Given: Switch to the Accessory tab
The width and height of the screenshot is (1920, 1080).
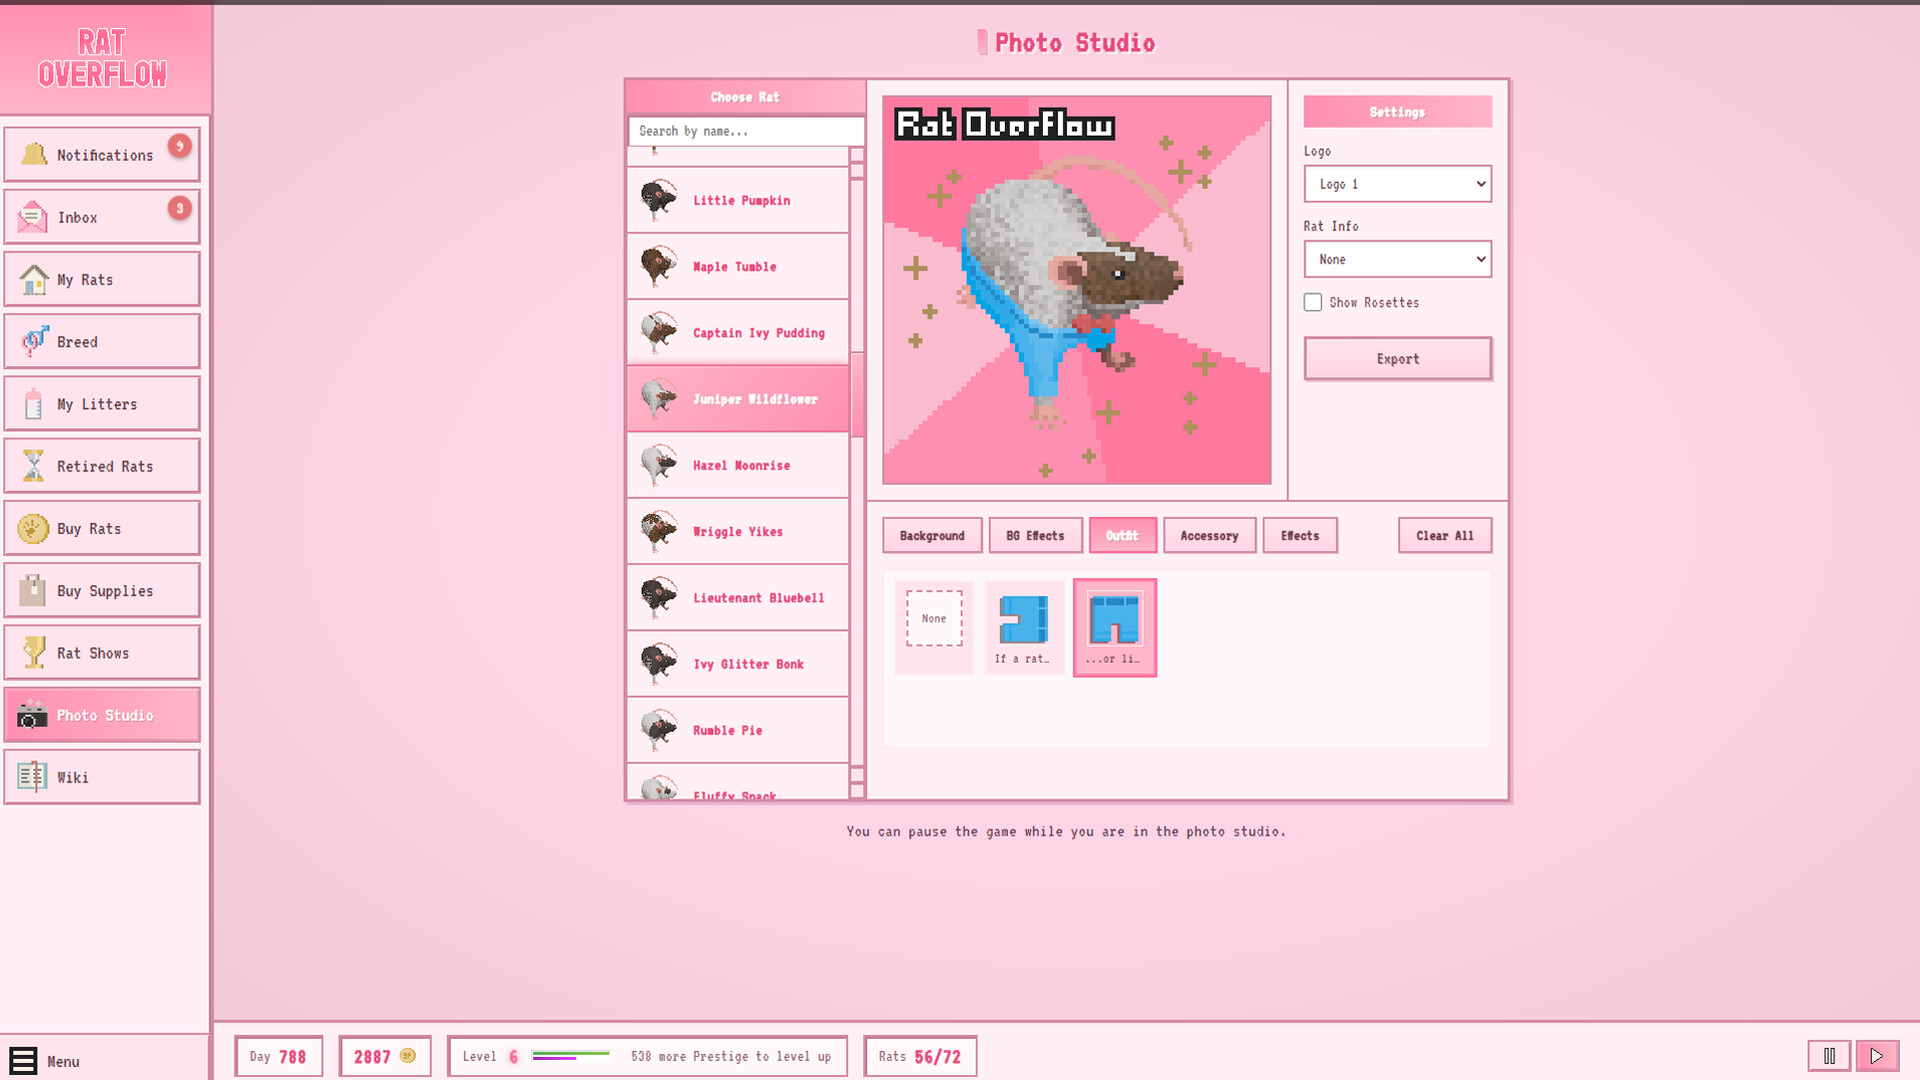Looking at the screenshot, I should pos(1209,535).
